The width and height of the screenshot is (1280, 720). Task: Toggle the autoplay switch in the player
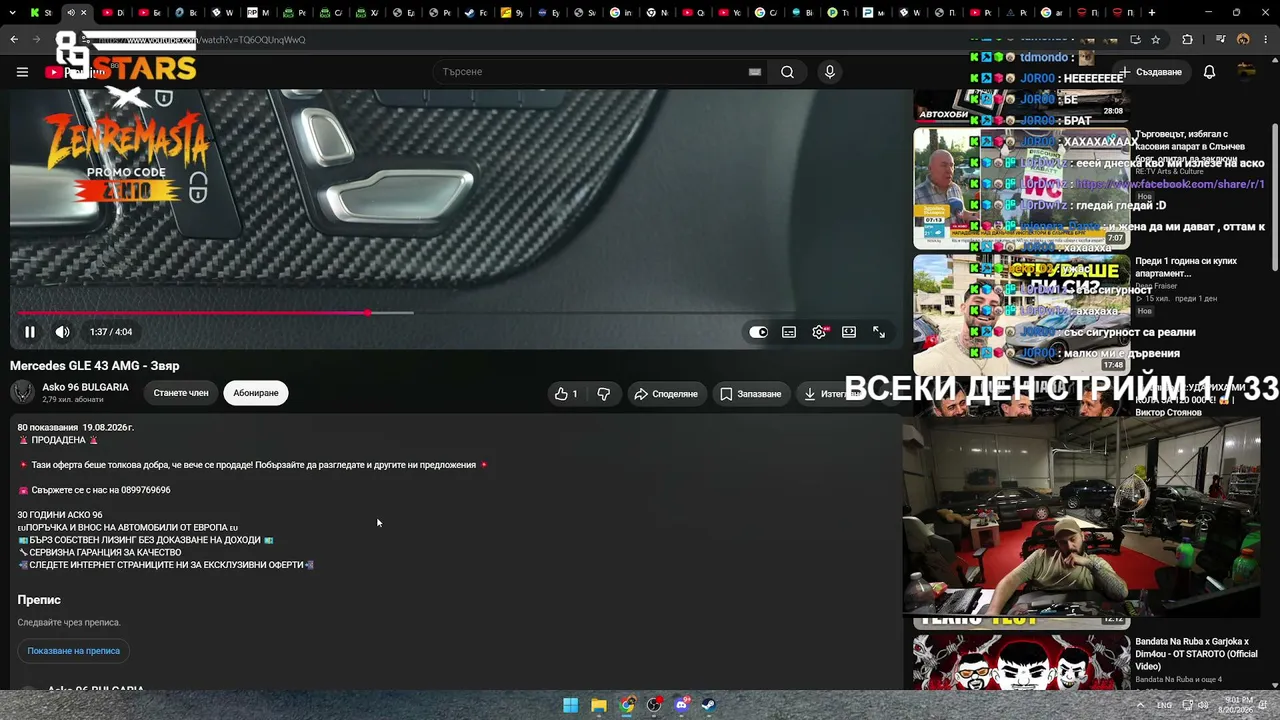tap(759, 332)
